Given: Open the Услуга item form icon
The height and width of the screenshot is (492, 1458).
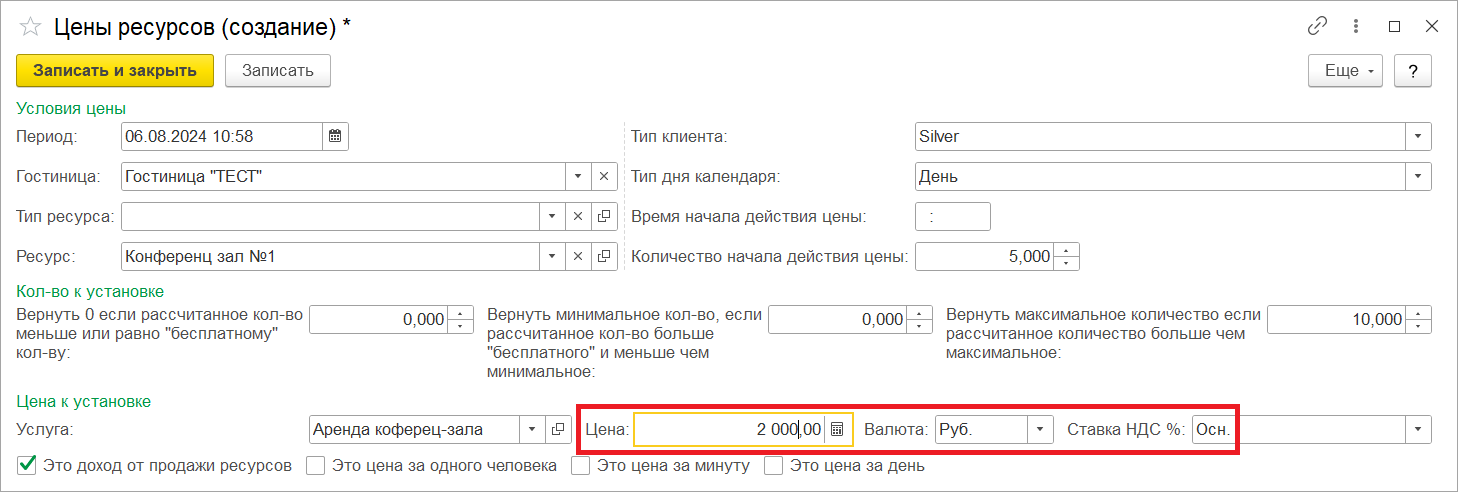Looking at the screenshot, I should pyautogui.click(x=559, y=429).
